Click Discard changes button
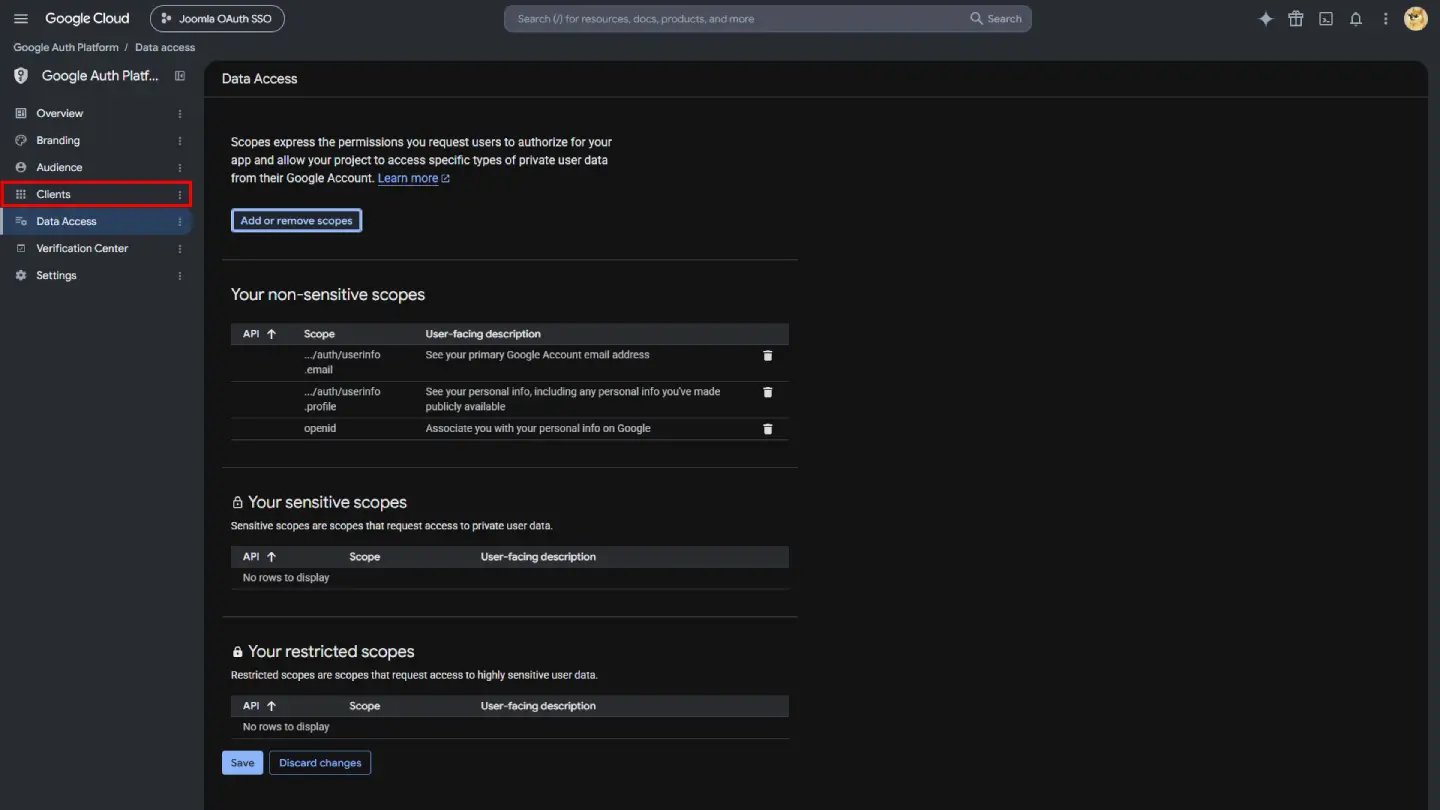 pyautogui.click(x=320, y=763)
